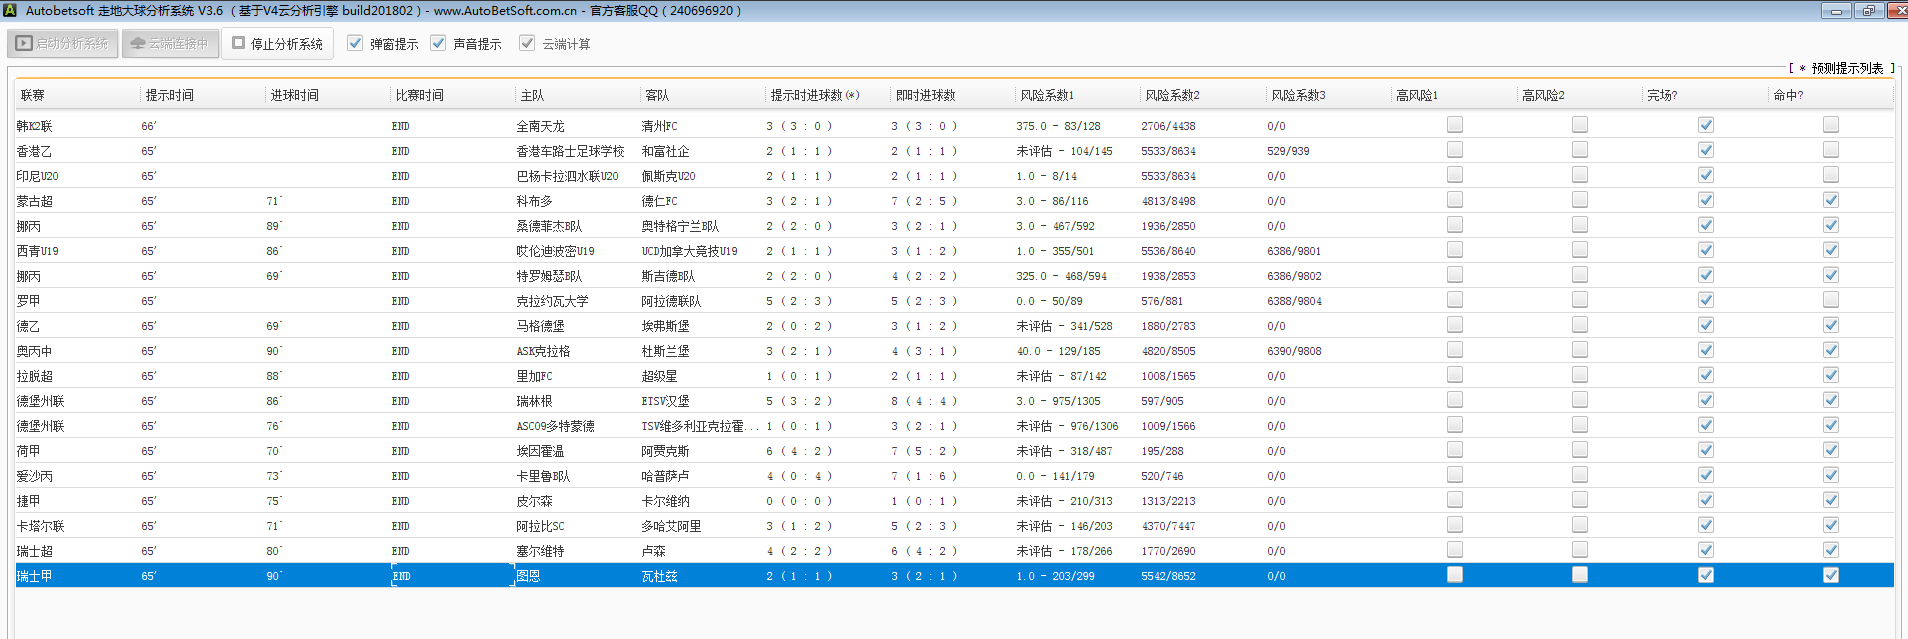The width and height of the screenshot is (1908, 639).
Task: Disable the 声音提示 checkbox
Action: [438, 44]
